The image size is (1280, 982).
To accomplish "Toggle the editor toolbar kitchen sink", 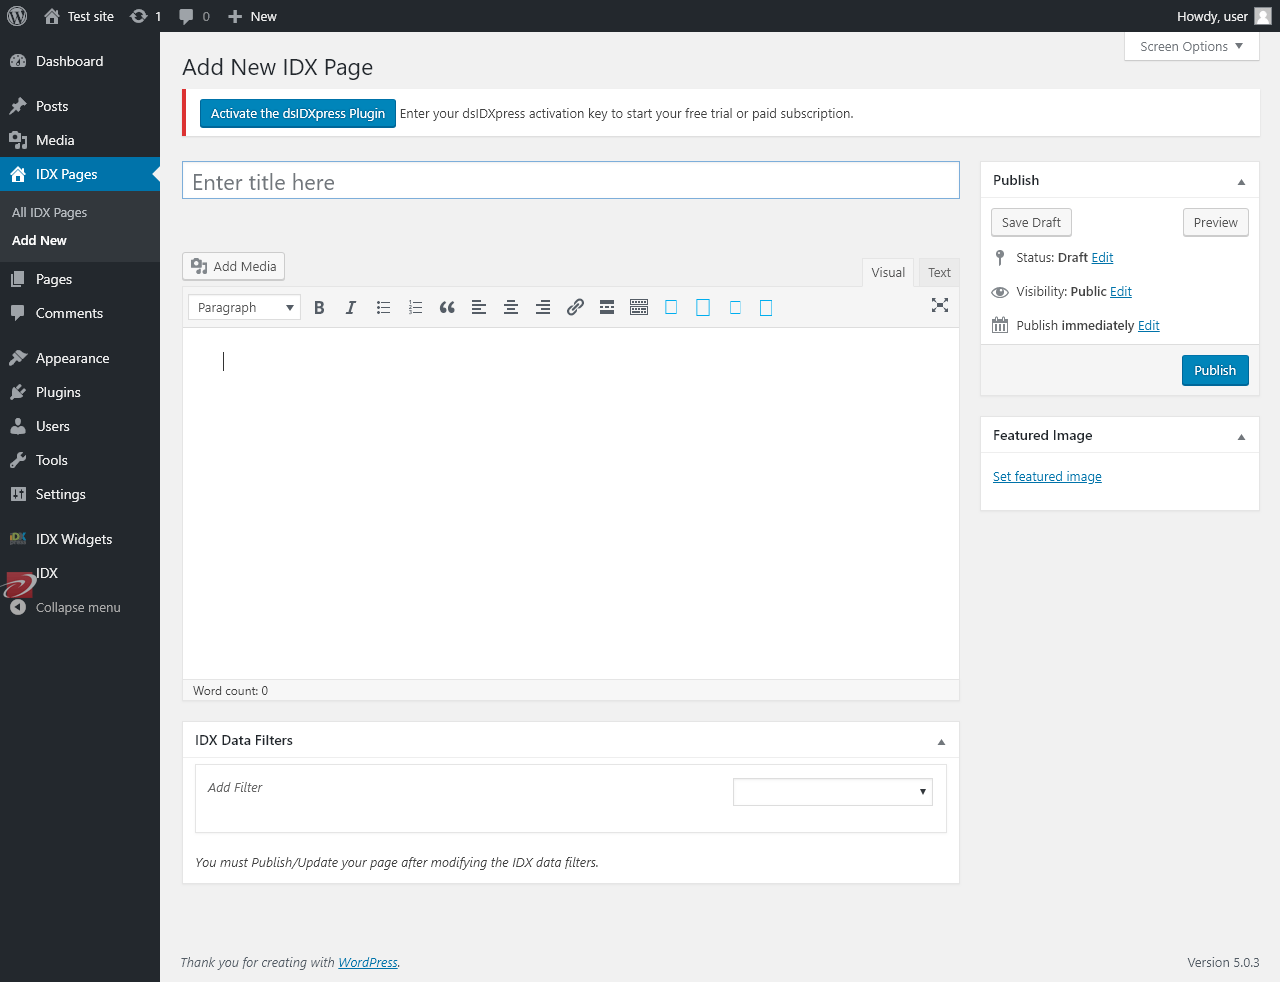I will 639,307.
